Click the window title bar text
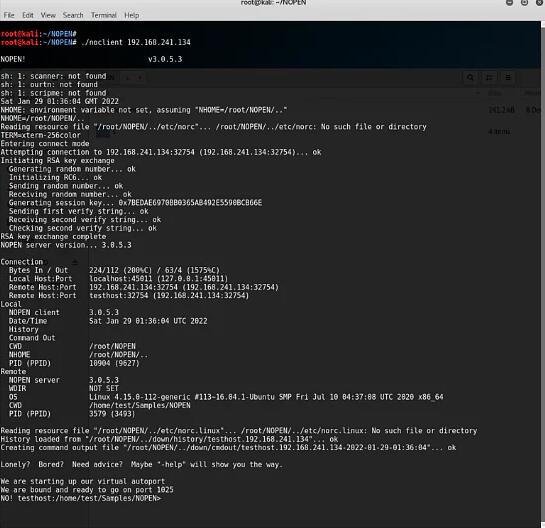The width and height of the screenshot is (545, 528). pos(273,3)
